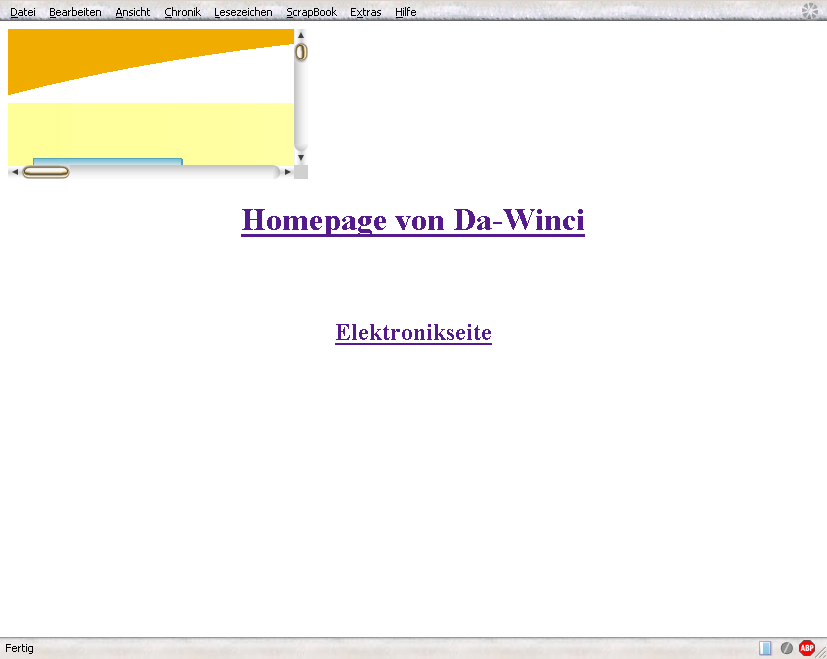827x659 pixels.
Task: Click the vertical scrollbar thumb in the frame
Action: 301,52
